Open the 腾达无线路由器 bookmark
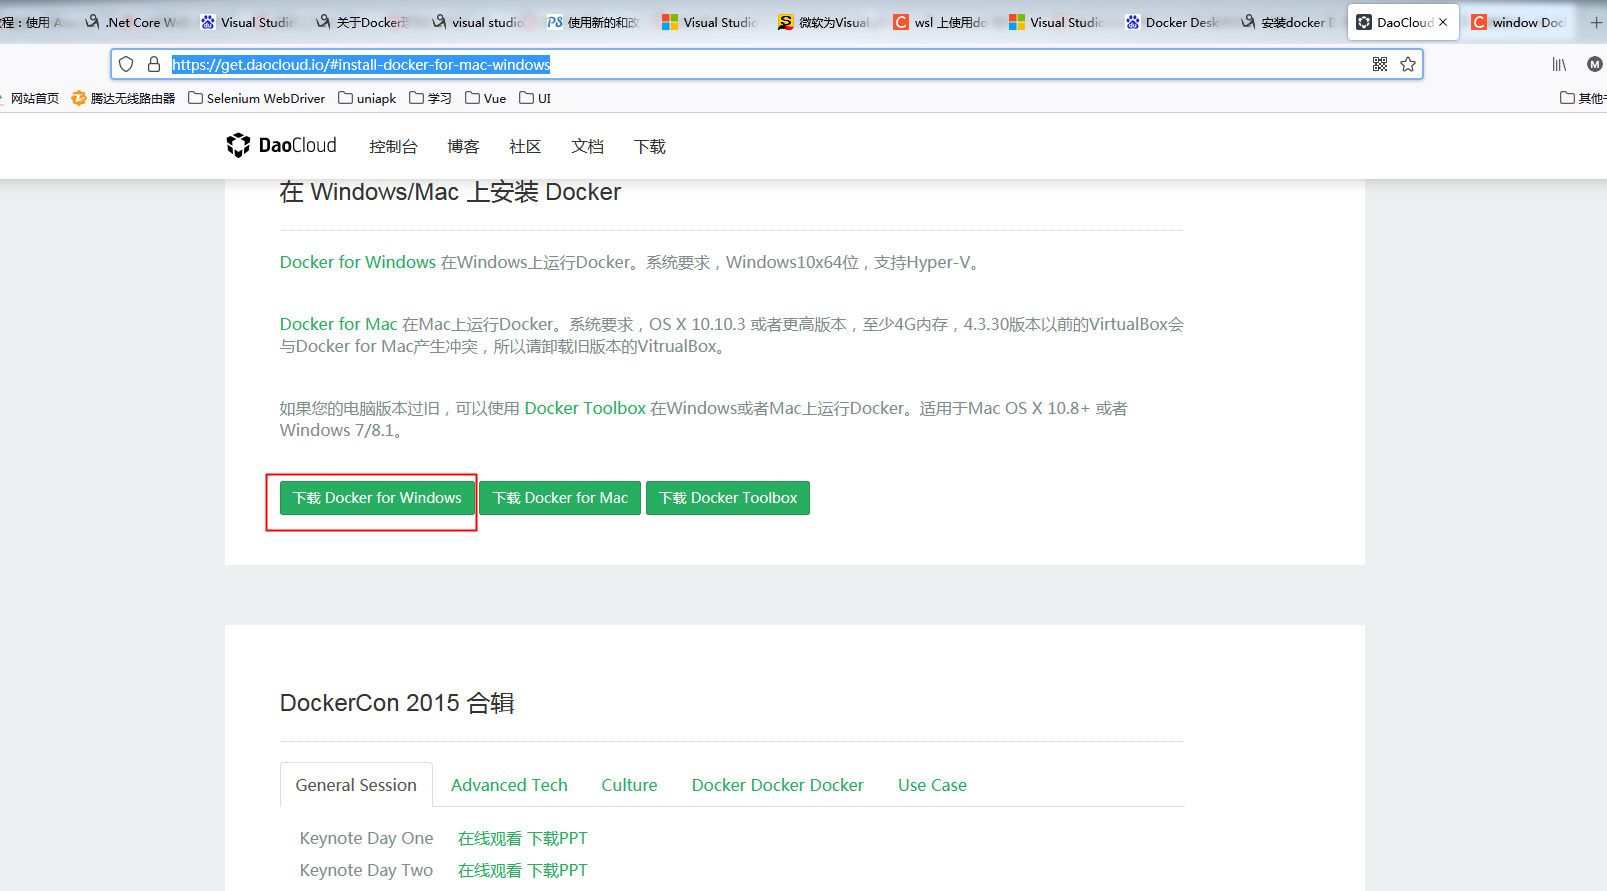 pos(123,98)
